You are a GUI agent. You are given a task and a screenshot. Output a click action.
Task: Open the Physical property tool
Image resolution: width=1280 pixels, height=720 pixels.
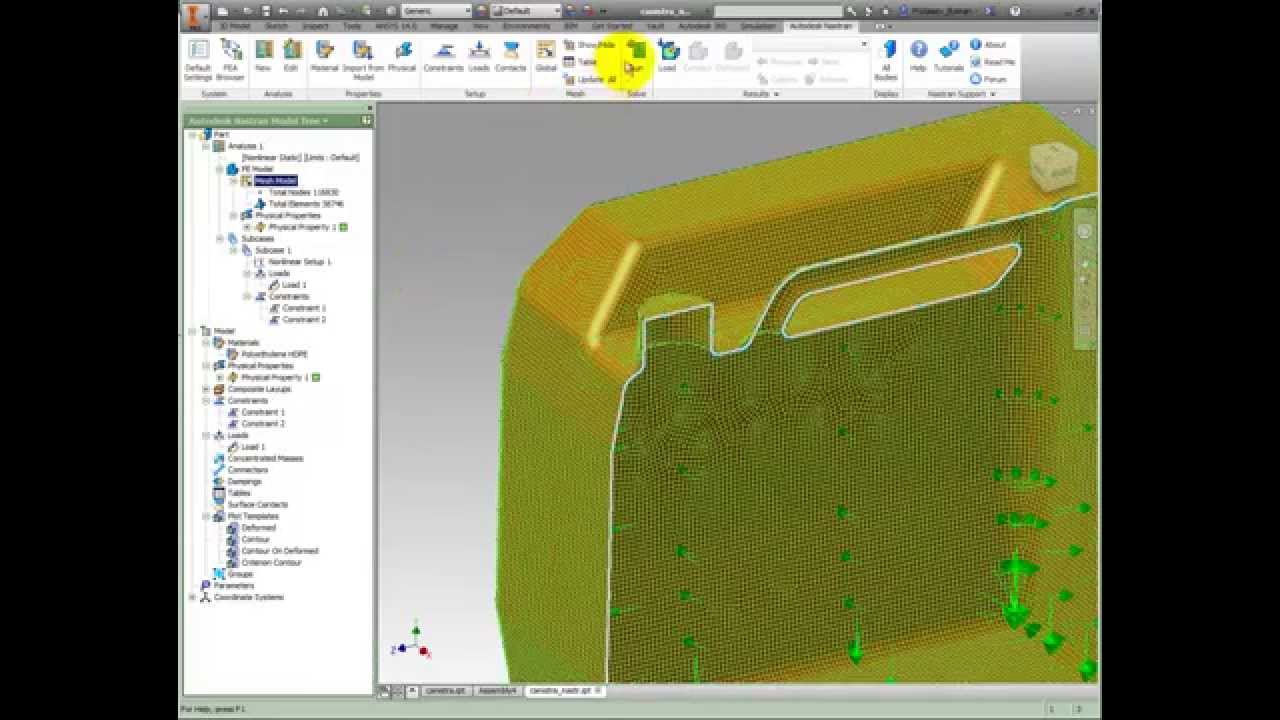pyautogui.click(x=402, y=56)
